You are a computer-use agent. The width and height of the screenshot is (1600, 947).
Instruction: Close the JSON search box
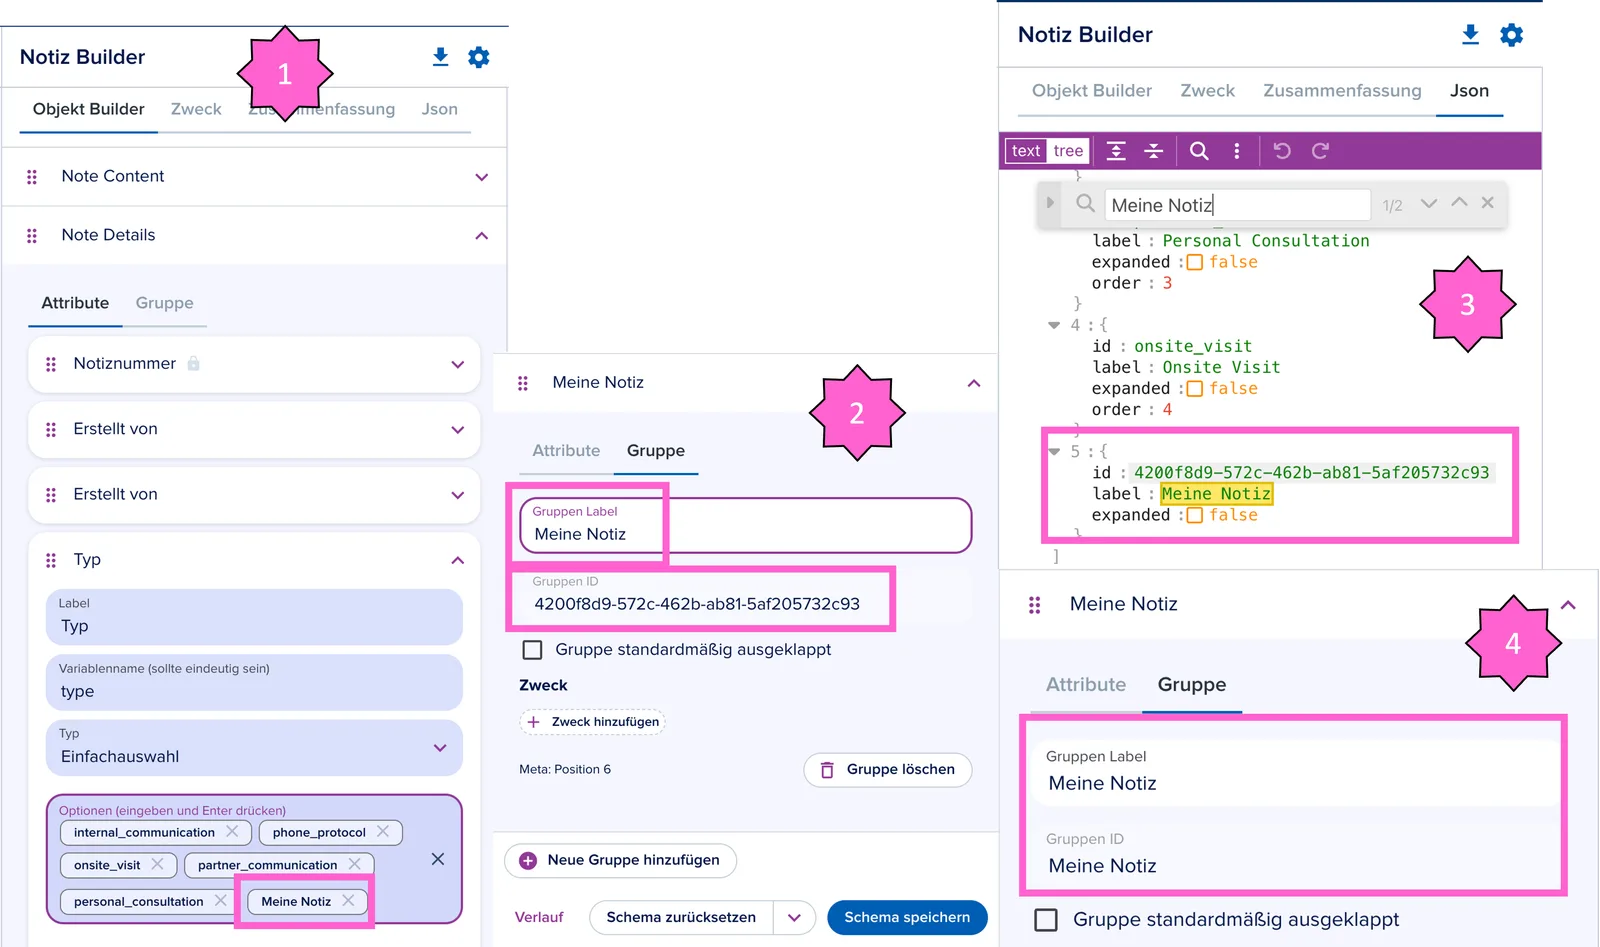(1488, 203)
